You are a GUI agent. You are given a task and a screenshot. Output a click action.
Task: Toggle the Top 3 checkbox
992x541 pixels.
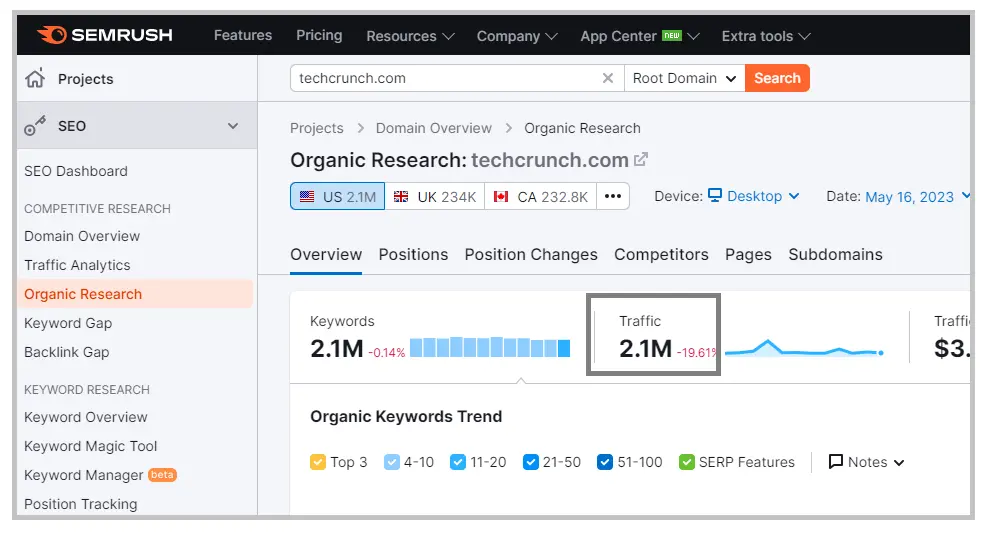coord(318,462)
